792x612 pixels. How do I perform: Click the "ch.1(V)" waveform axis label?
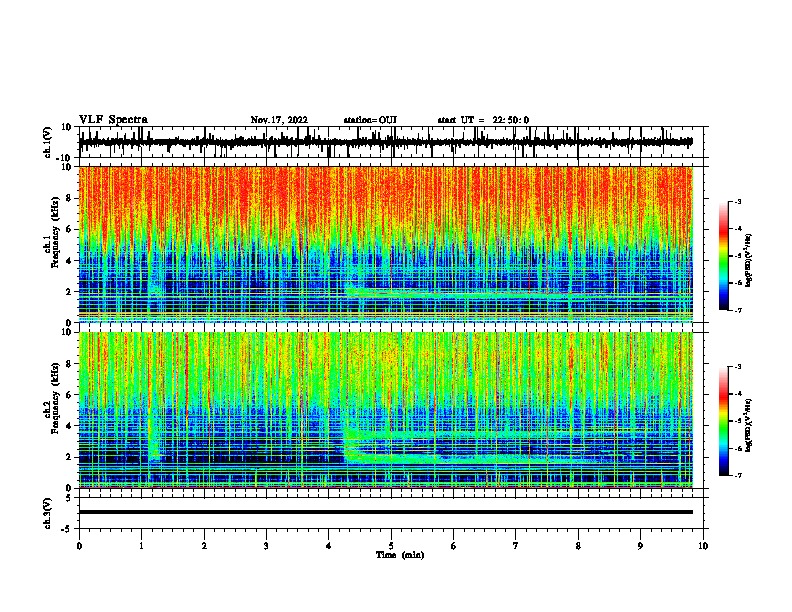tap(48, 142)
